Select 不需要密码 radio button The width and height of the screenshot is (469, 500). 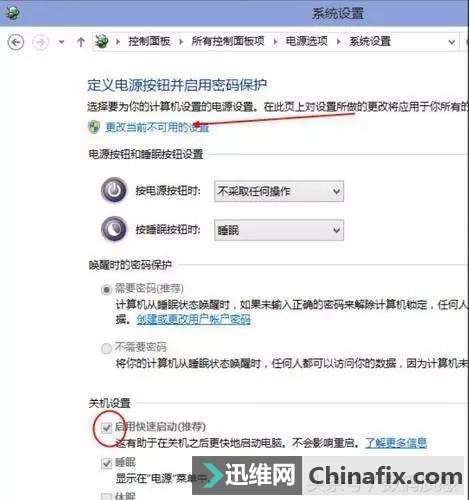tap(106, 348)
